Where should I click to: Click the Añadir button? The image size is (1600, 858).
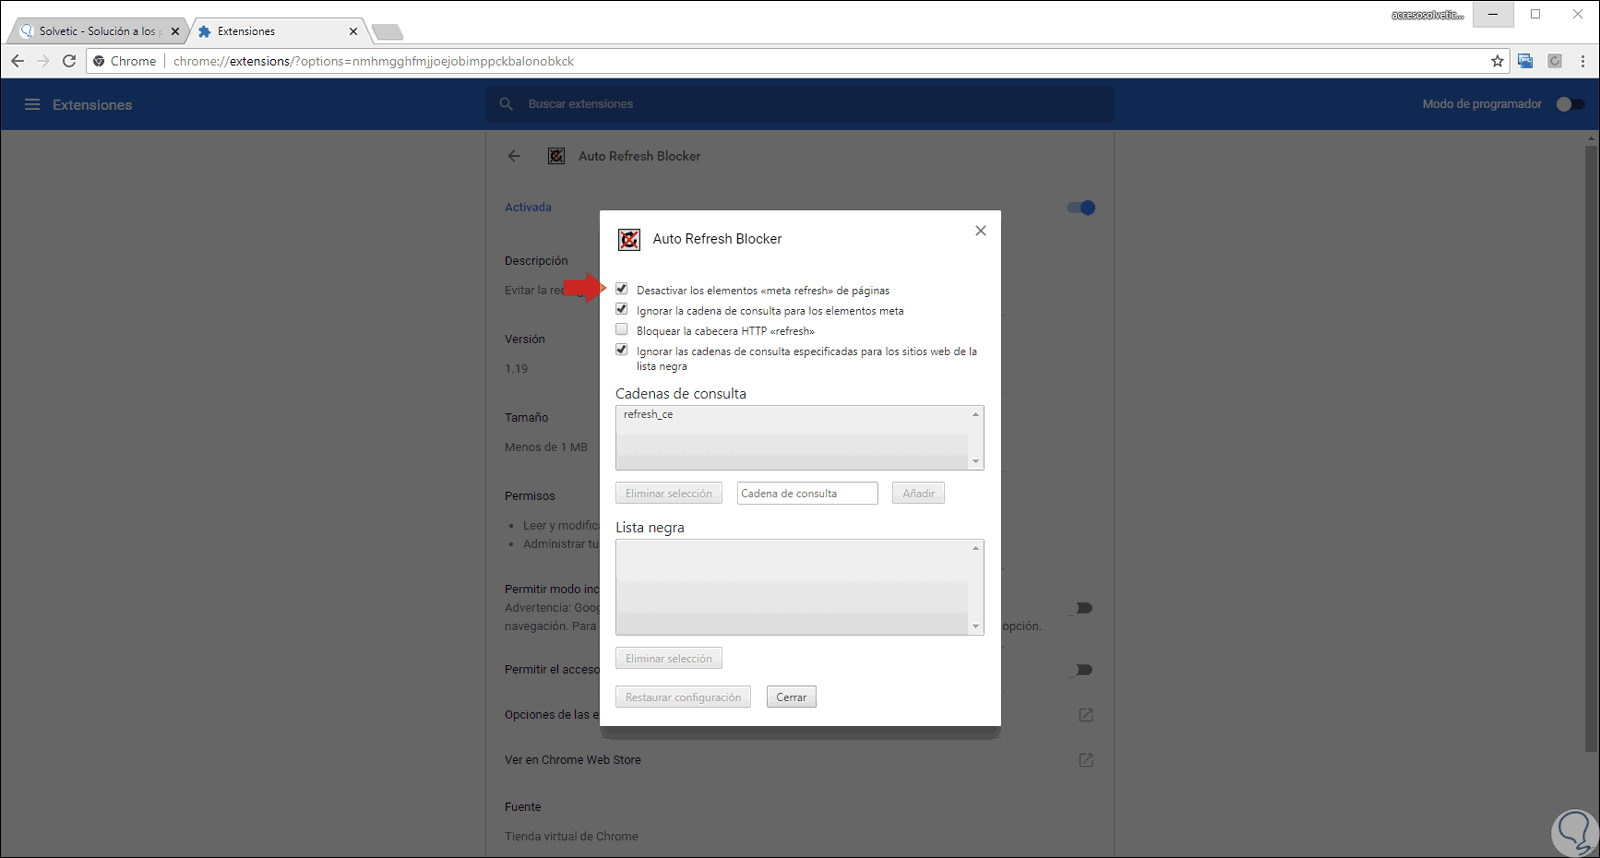point(919,493)
